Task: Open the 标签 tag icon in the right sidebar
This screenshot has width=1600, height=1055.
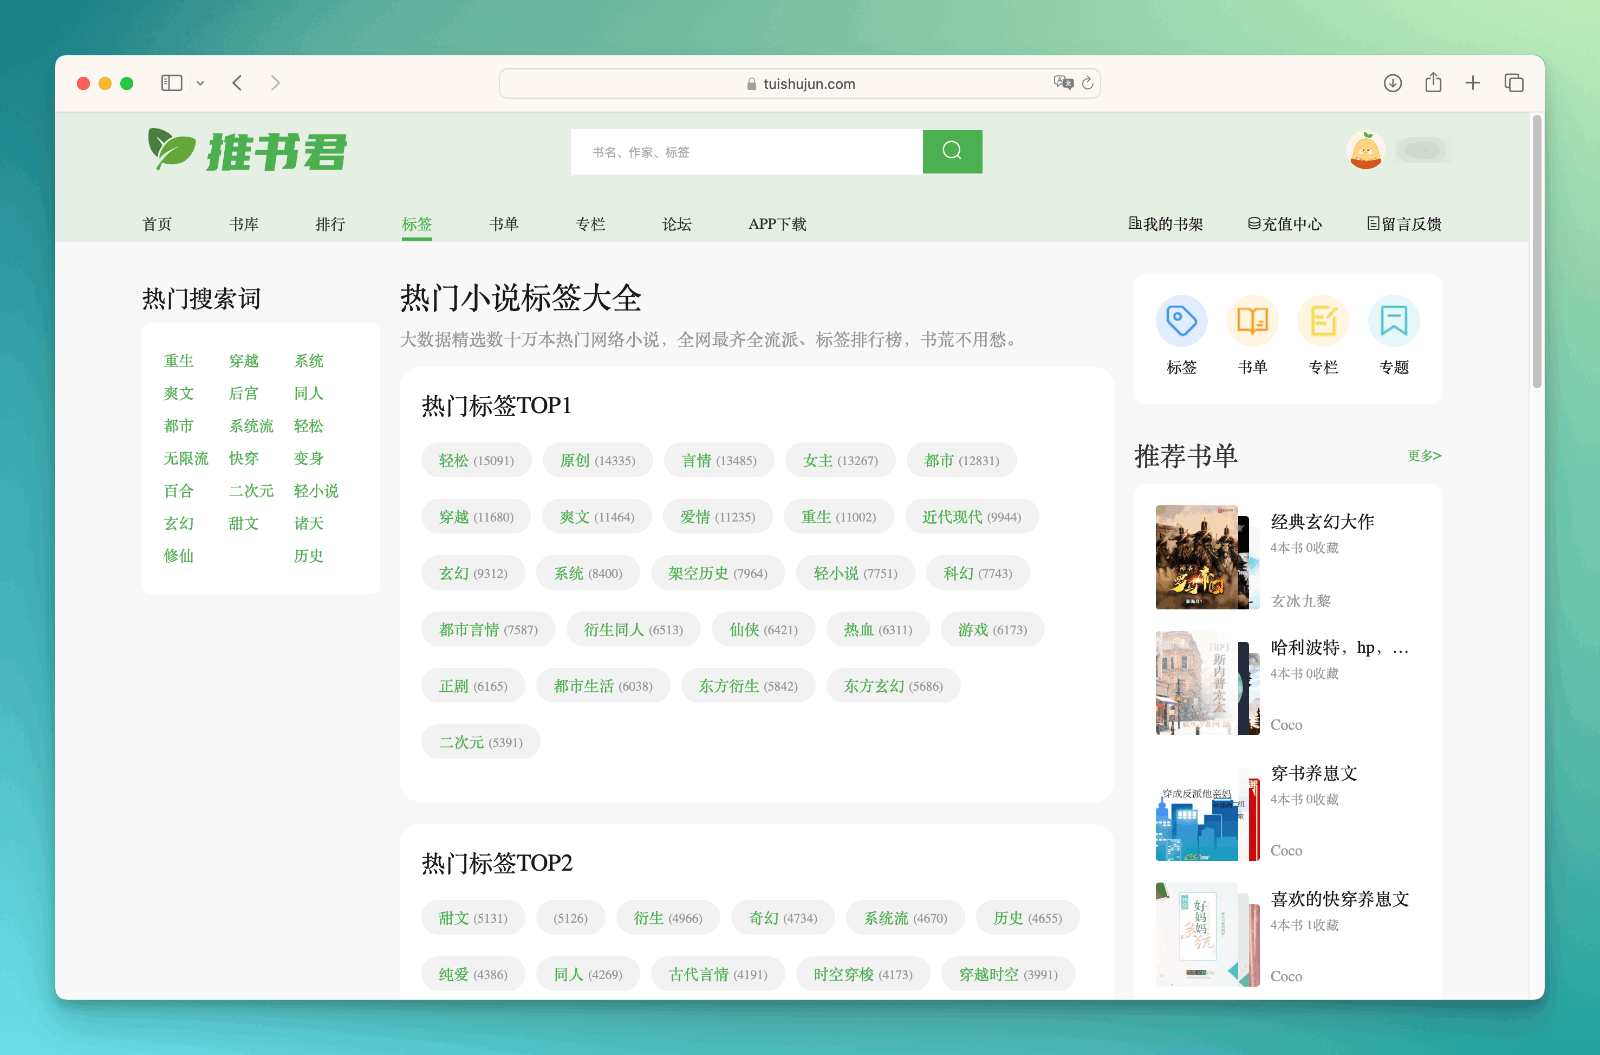Action: coord(1182,322)
